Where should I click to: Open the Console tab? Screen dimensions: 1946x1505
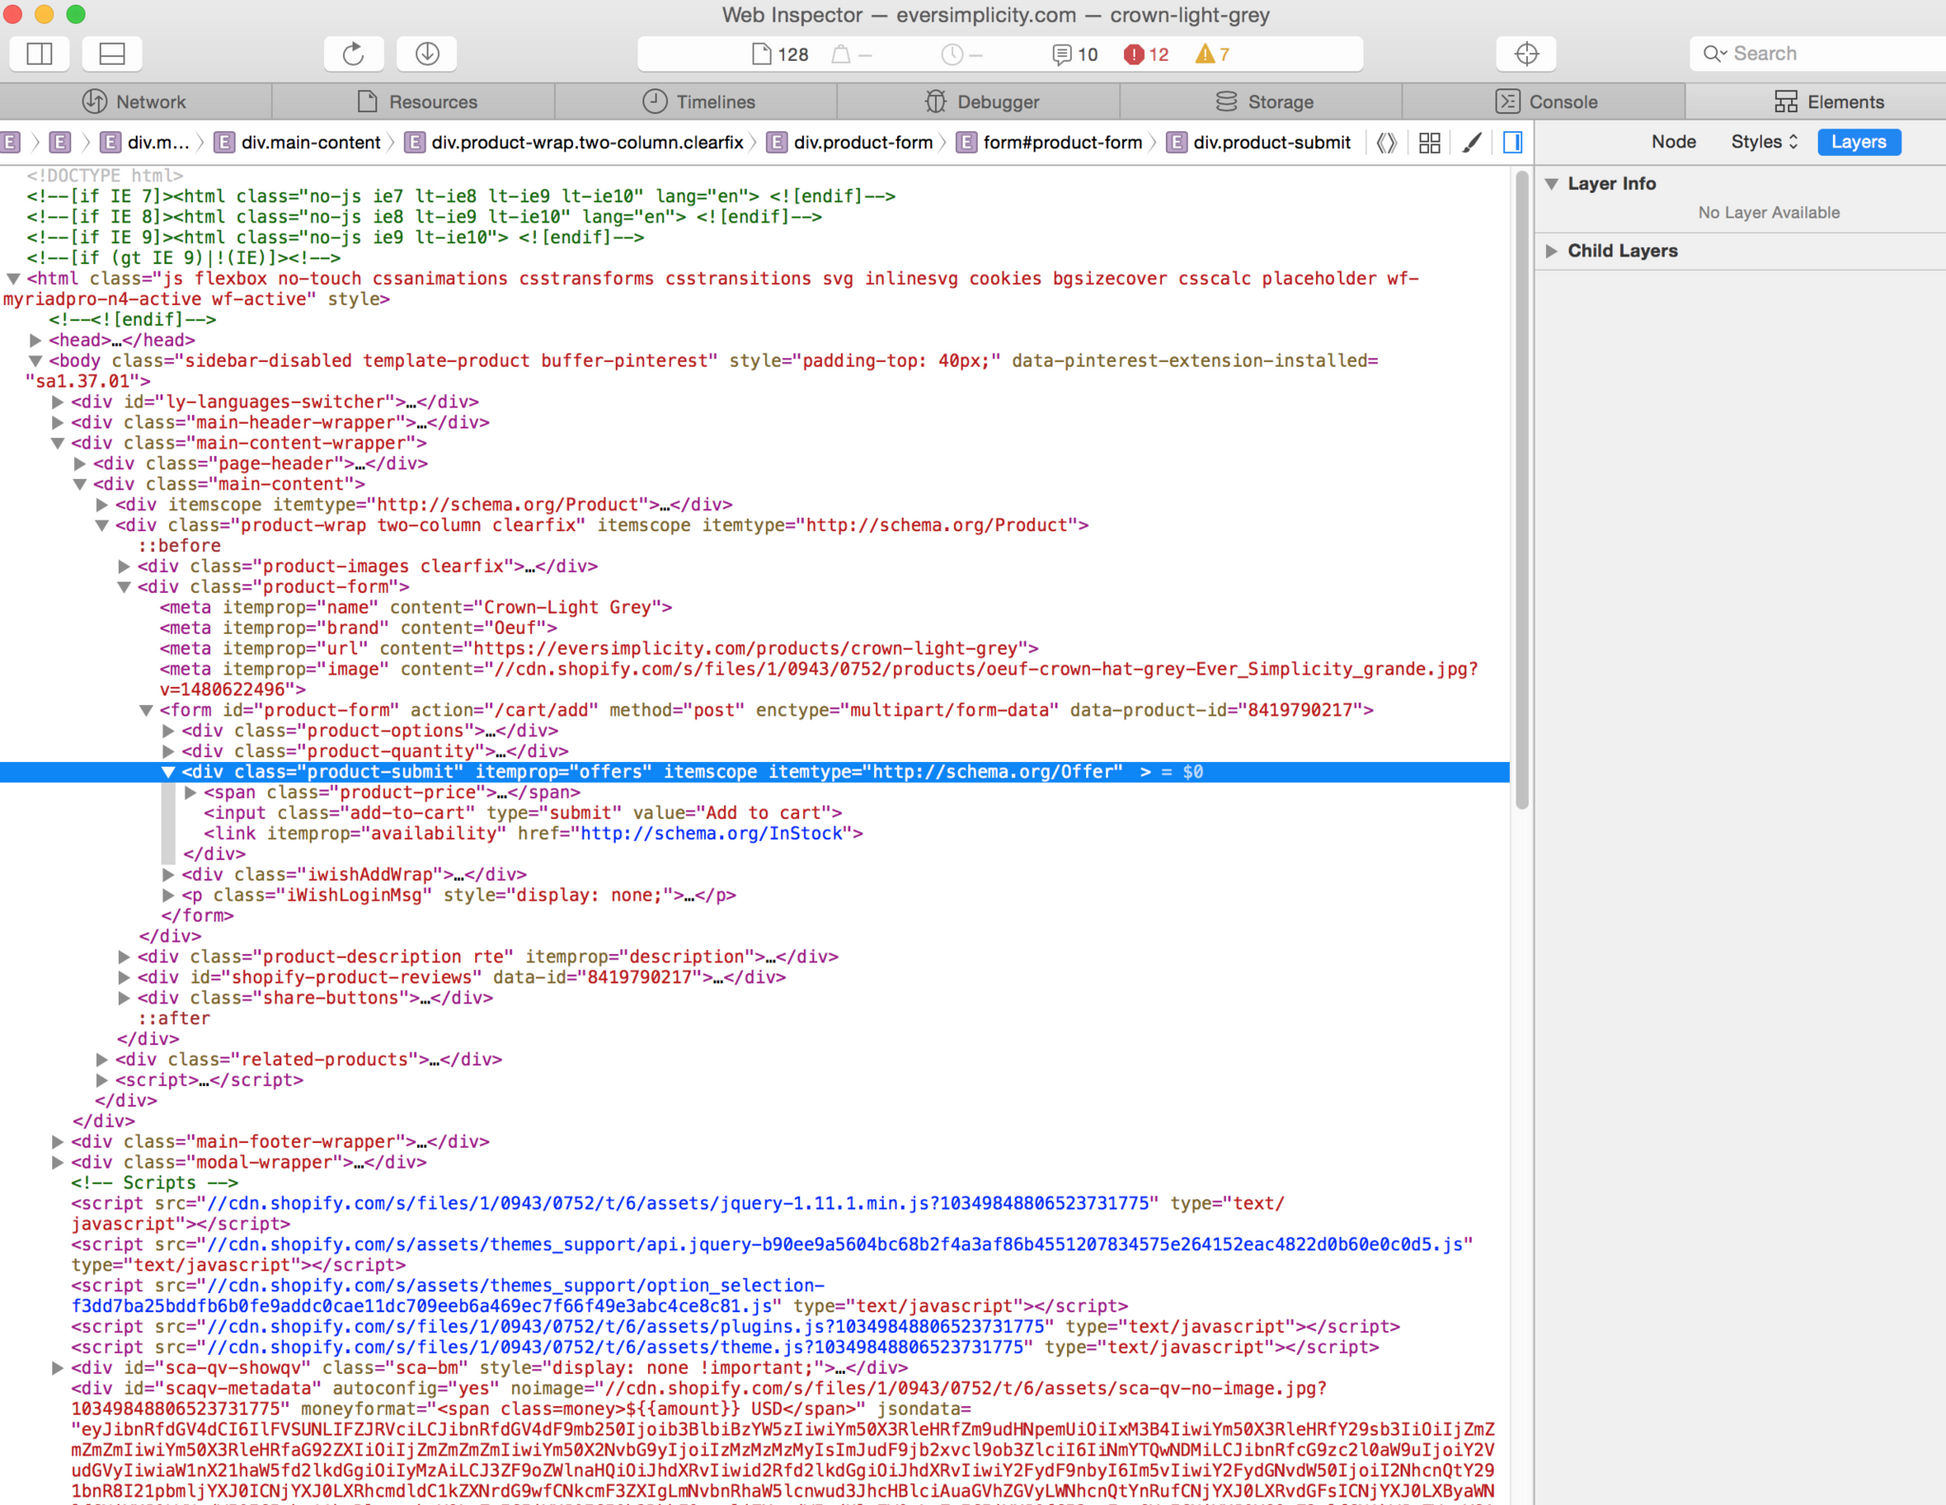click(x=1545, y=102)
